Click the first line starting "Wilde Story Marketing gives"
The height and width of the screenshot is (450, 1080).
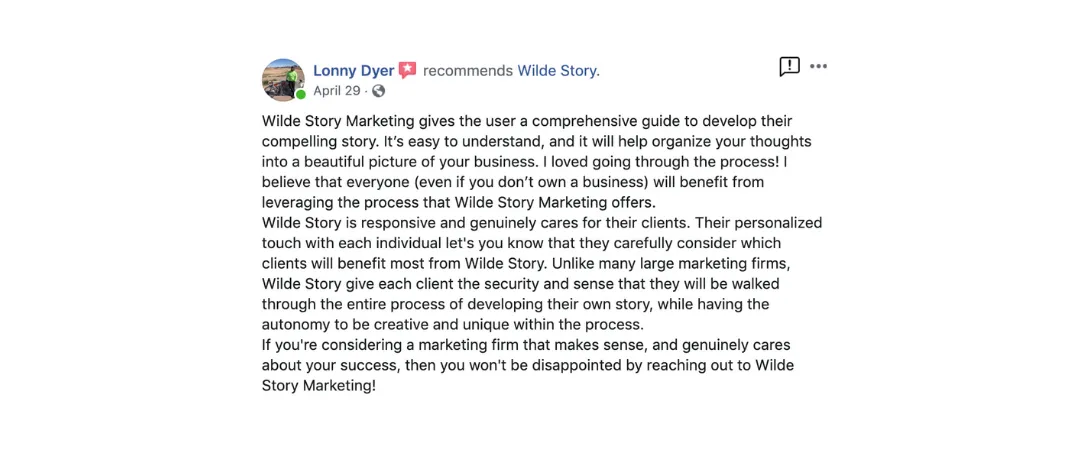(x=527, y=121)
